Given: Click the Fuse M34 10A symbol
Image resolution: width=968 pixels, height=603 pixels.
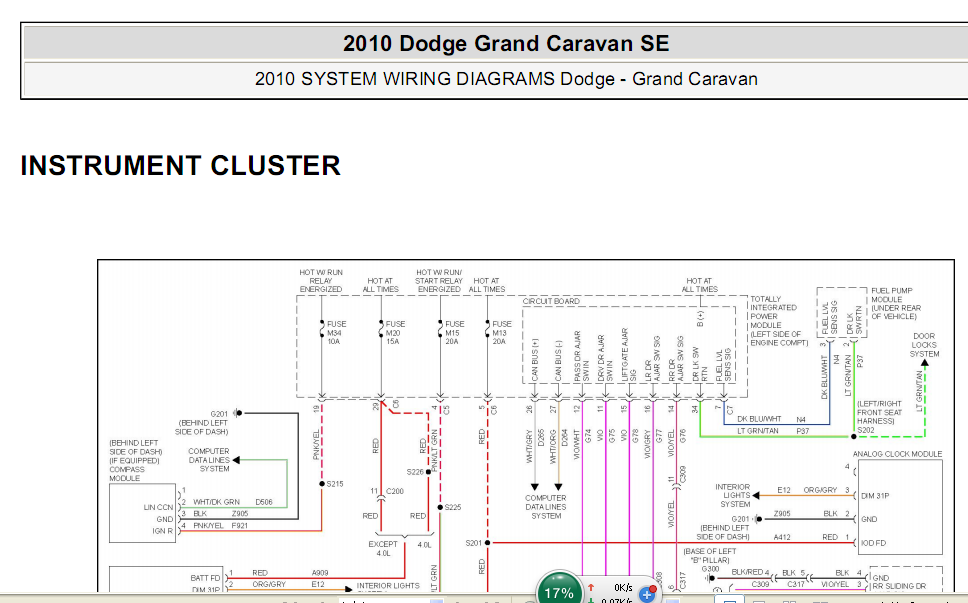Looking at the screenshot, I should (x=322, y=329).
